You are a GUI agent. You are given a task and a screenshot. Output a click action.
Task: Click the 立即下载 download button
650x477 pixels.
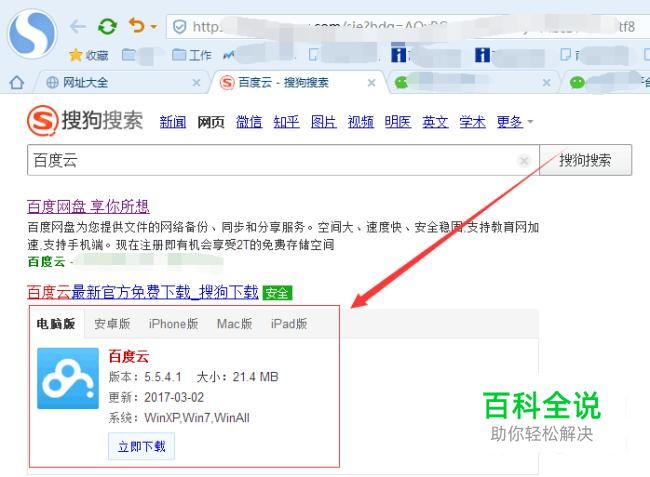(141, 446)
